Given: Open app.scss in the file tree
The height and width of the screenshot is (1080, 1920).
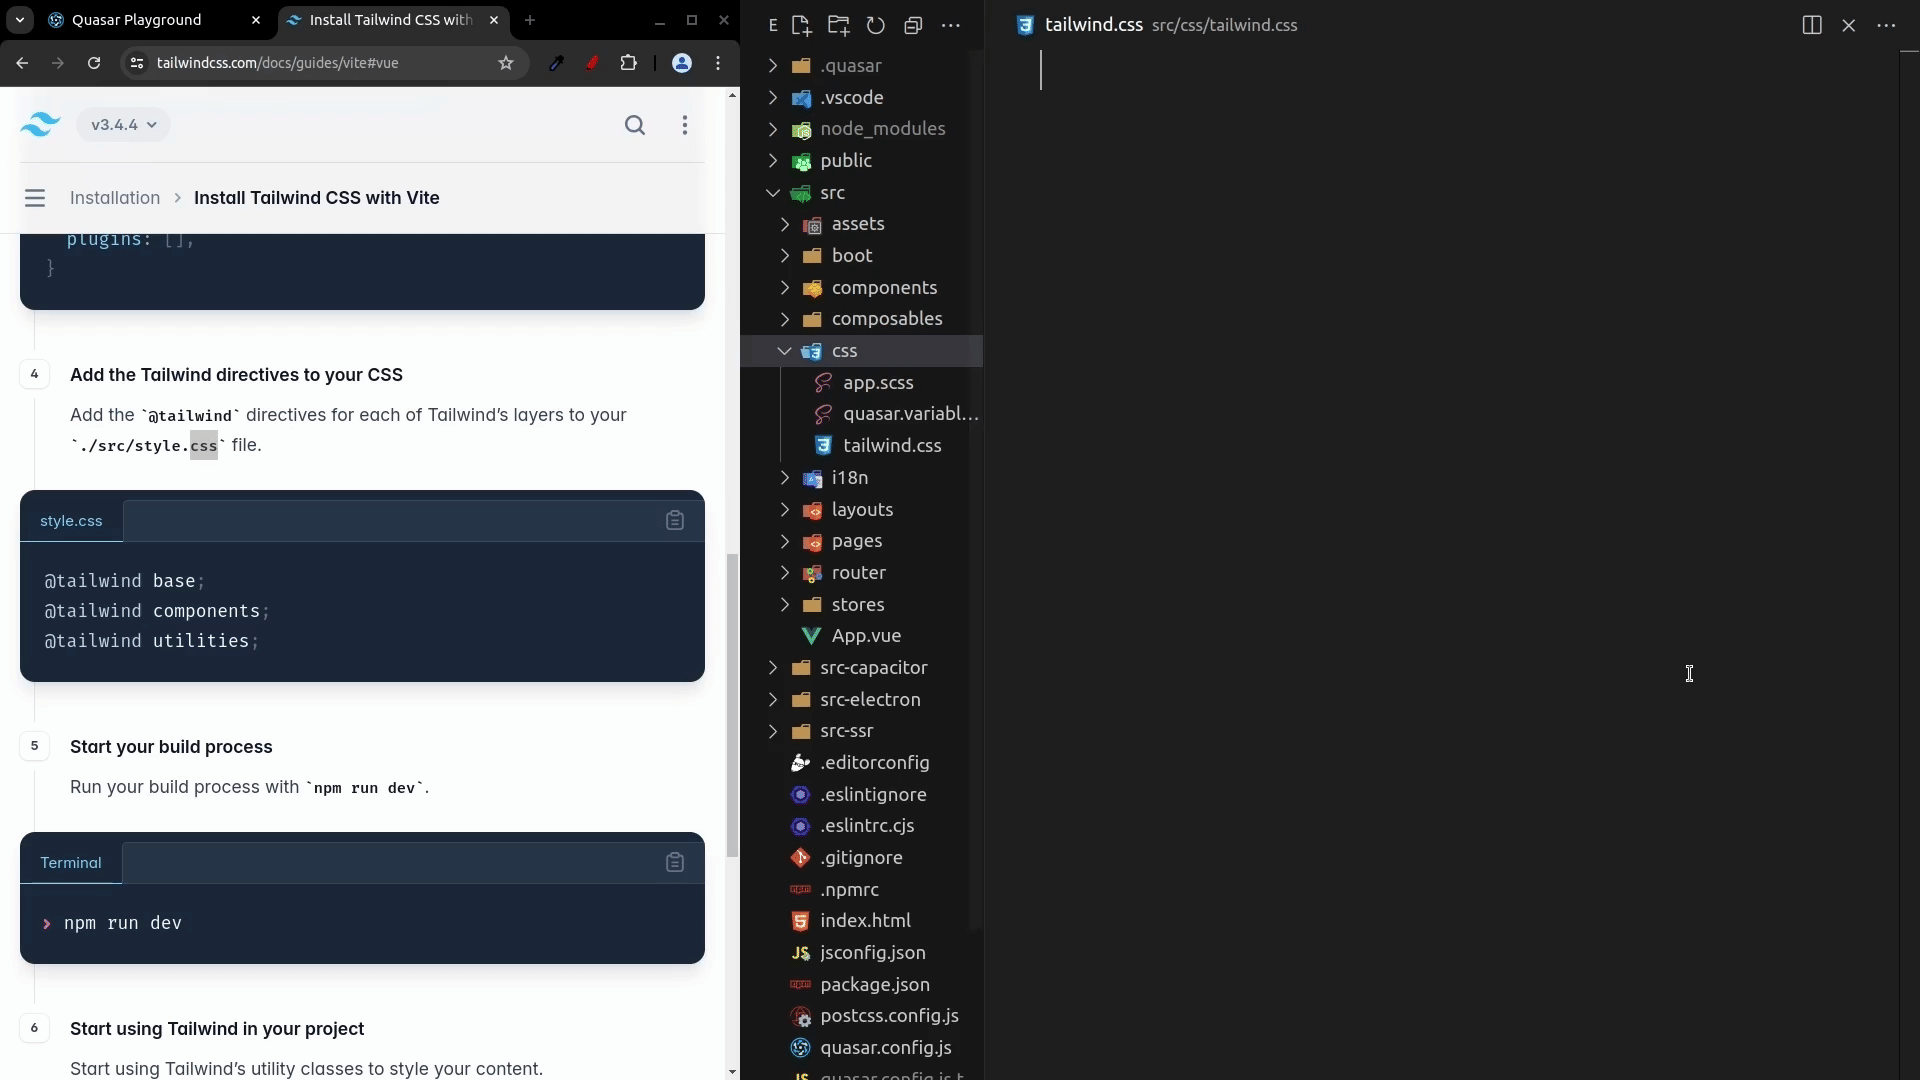Looking at the screenshot, I should tap(878, 383).
